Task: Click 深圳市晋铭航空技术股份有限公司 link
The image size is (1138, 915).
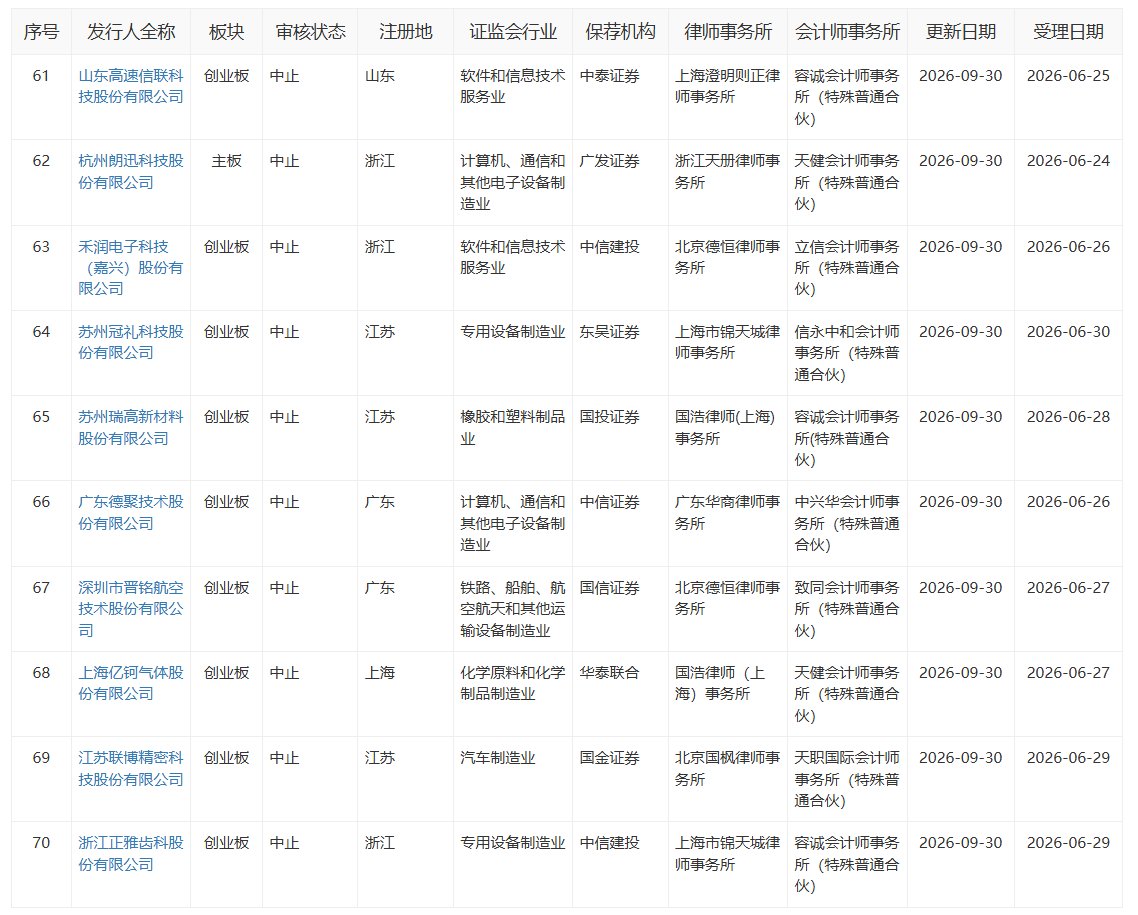Action: 131,608
